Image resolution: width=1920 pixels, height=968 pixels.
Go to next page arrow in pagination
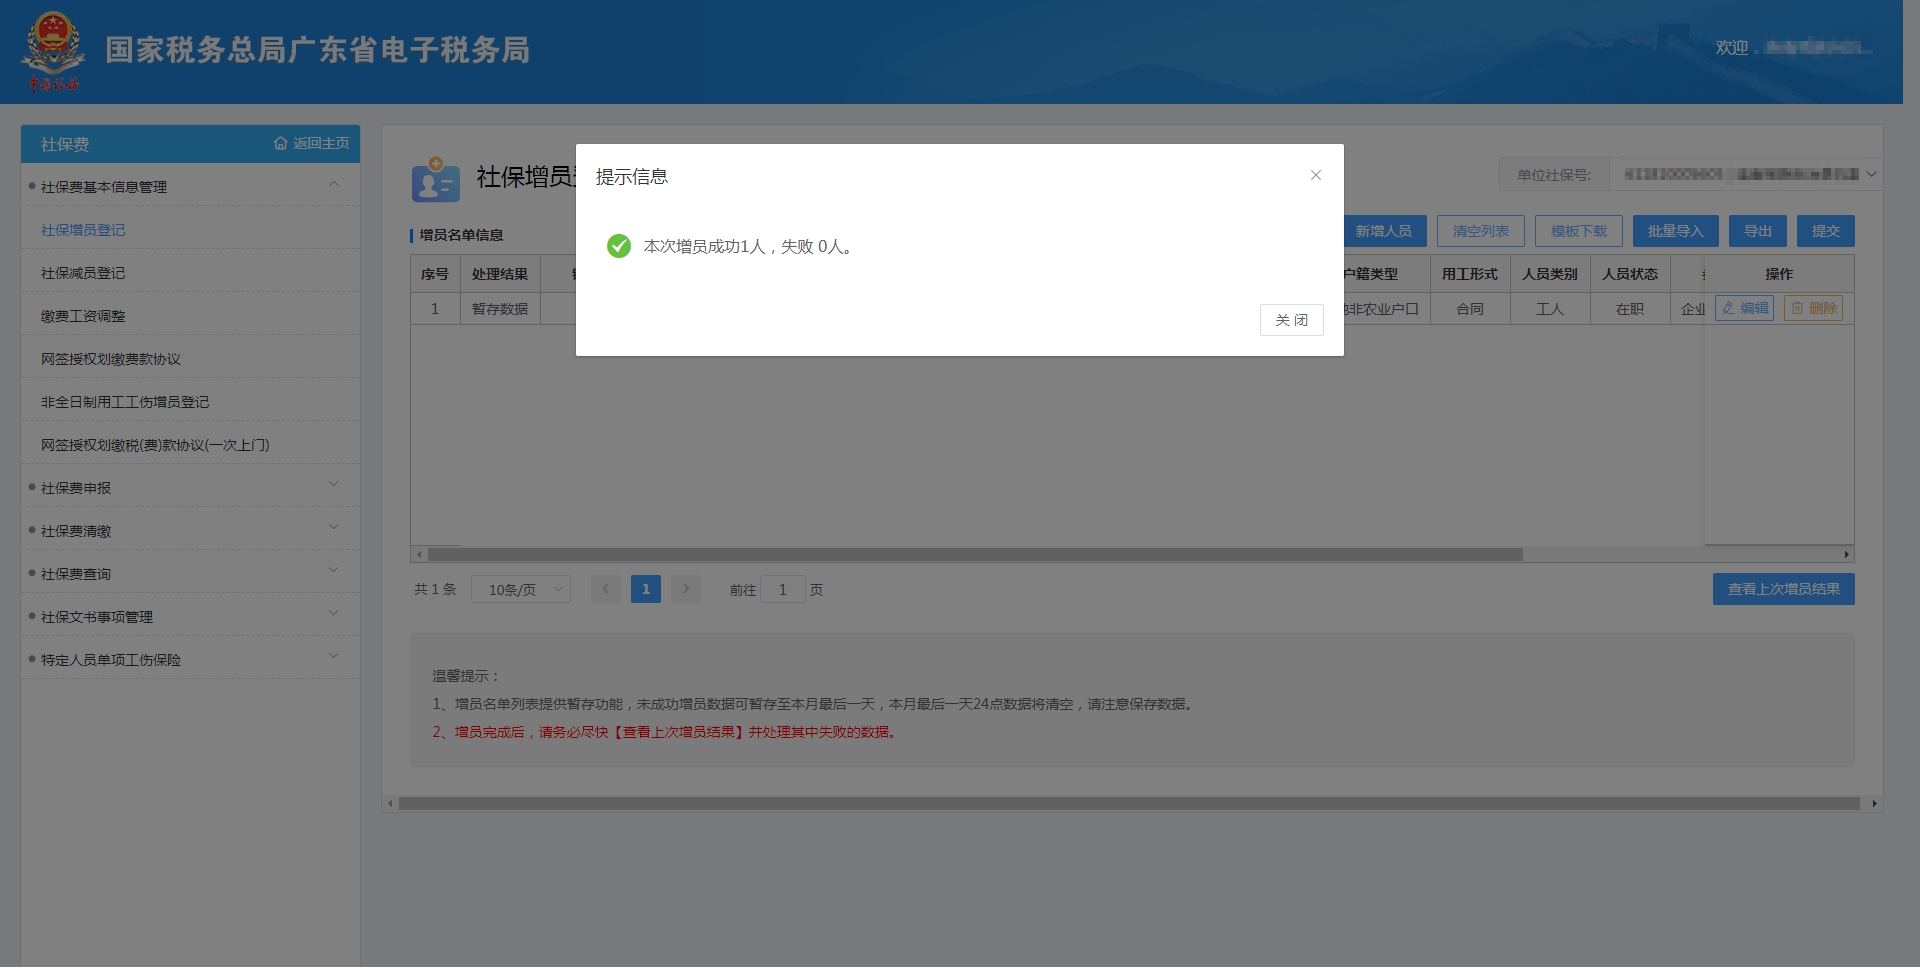[686, 589]
